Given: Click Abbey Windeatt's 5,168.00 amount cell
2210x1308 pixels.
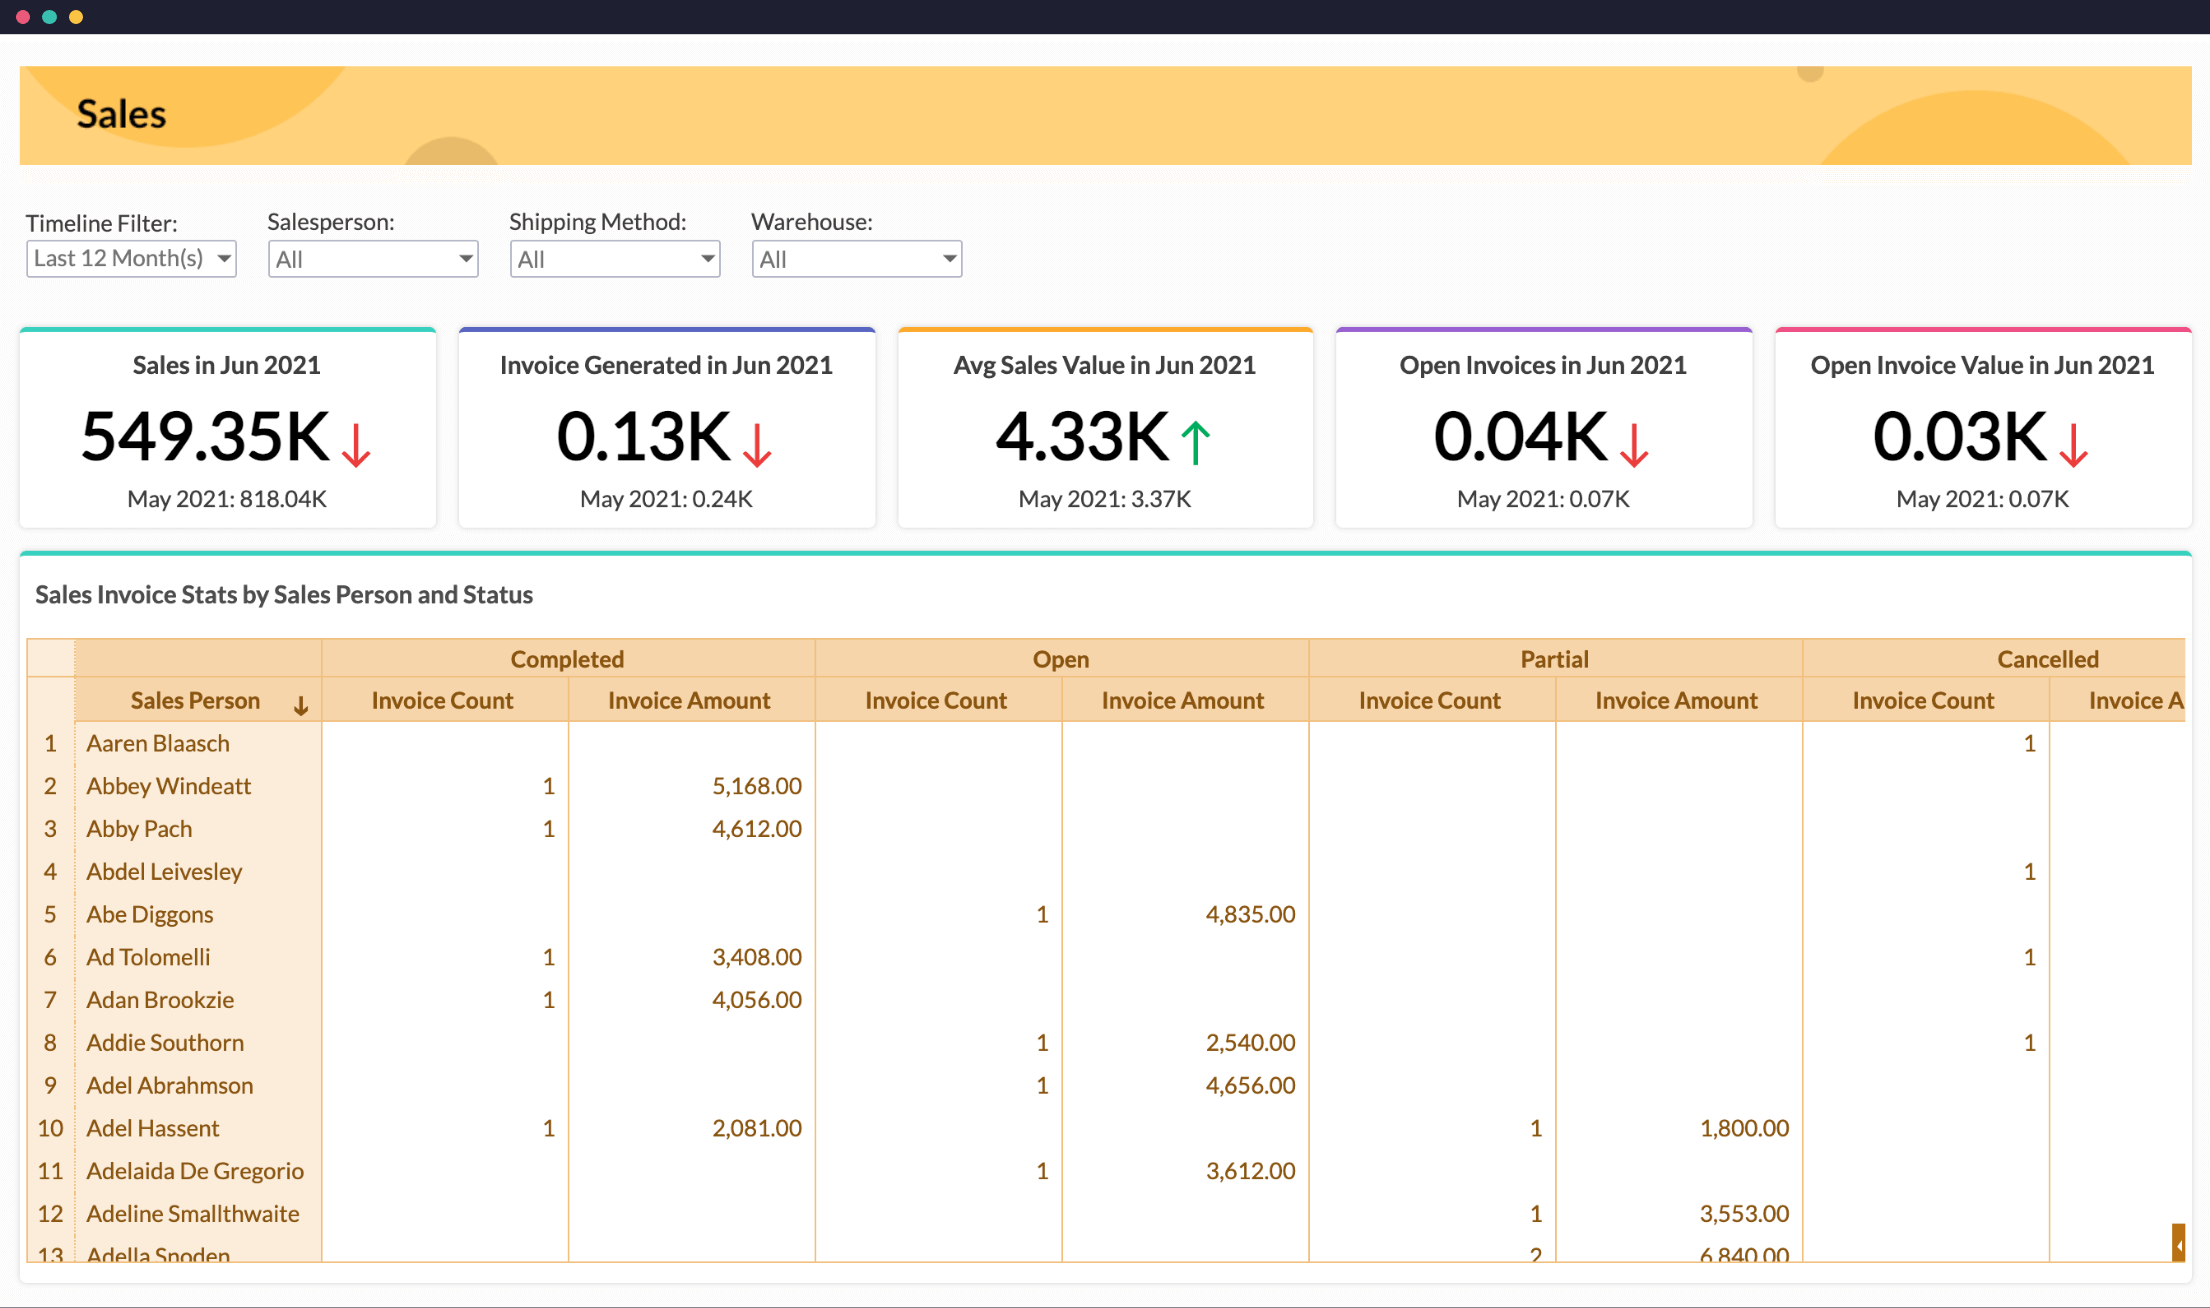Looking at the screenshot, I should click(x=756, y=786).
